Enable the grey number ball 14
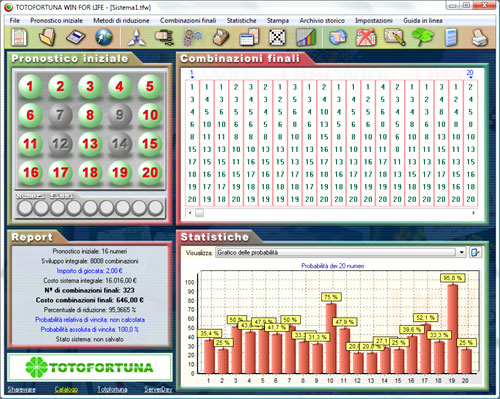 pos(120,144)
